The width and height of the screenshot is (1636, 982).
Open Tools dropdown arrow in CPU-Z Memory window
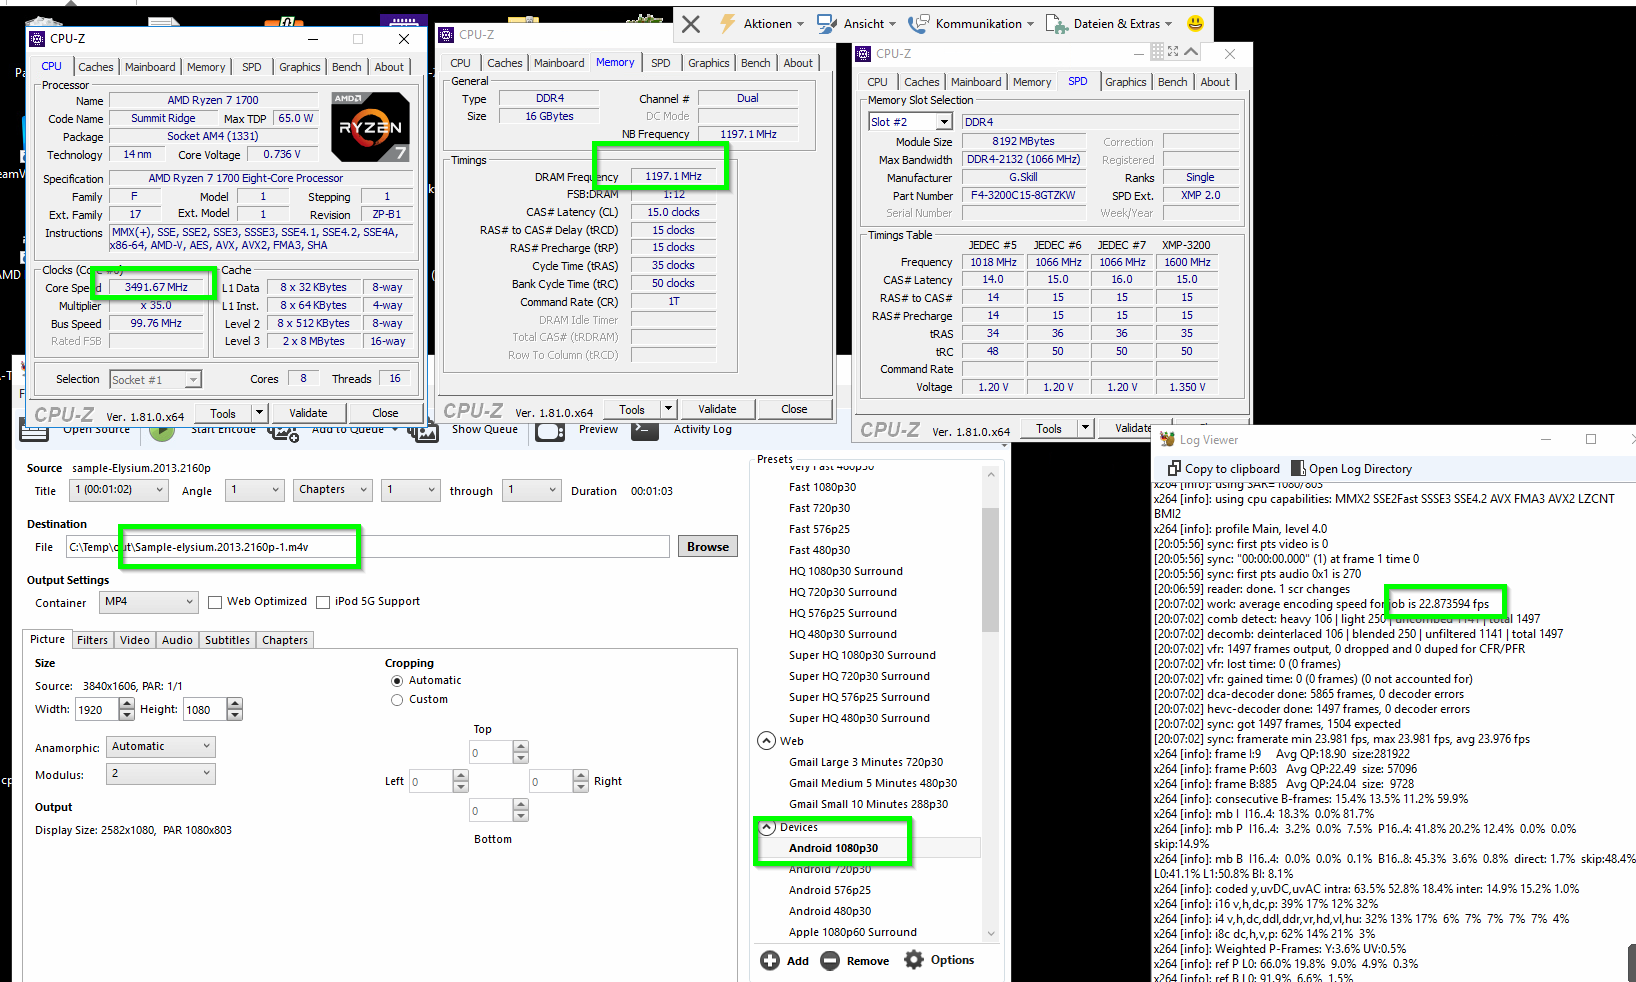[668, 409]
